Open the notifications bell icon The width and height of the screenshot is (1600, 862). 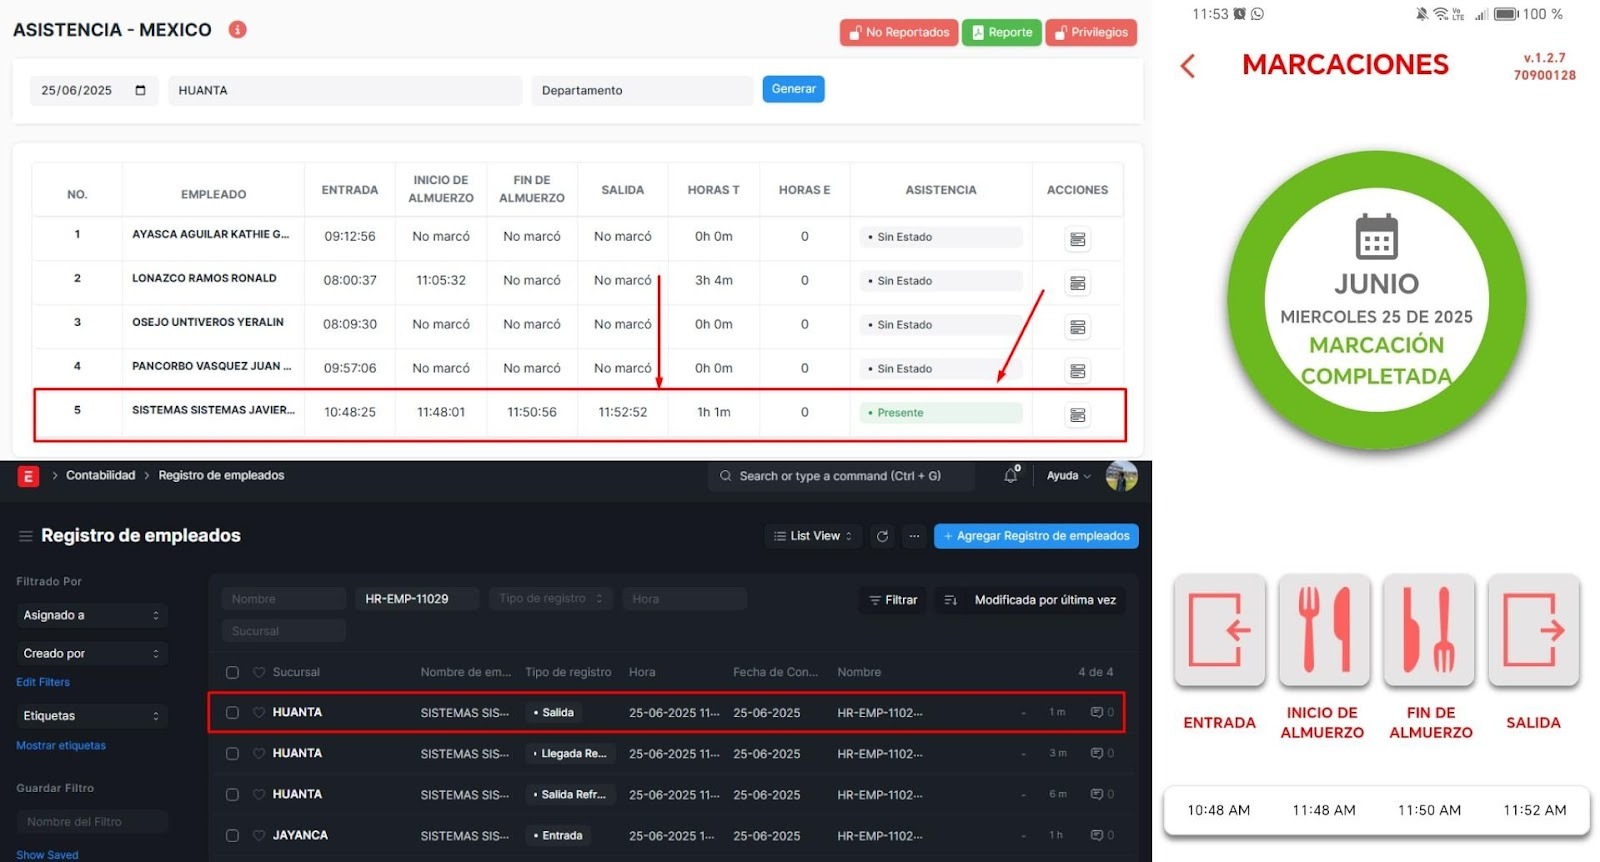tap(1011, 476)
